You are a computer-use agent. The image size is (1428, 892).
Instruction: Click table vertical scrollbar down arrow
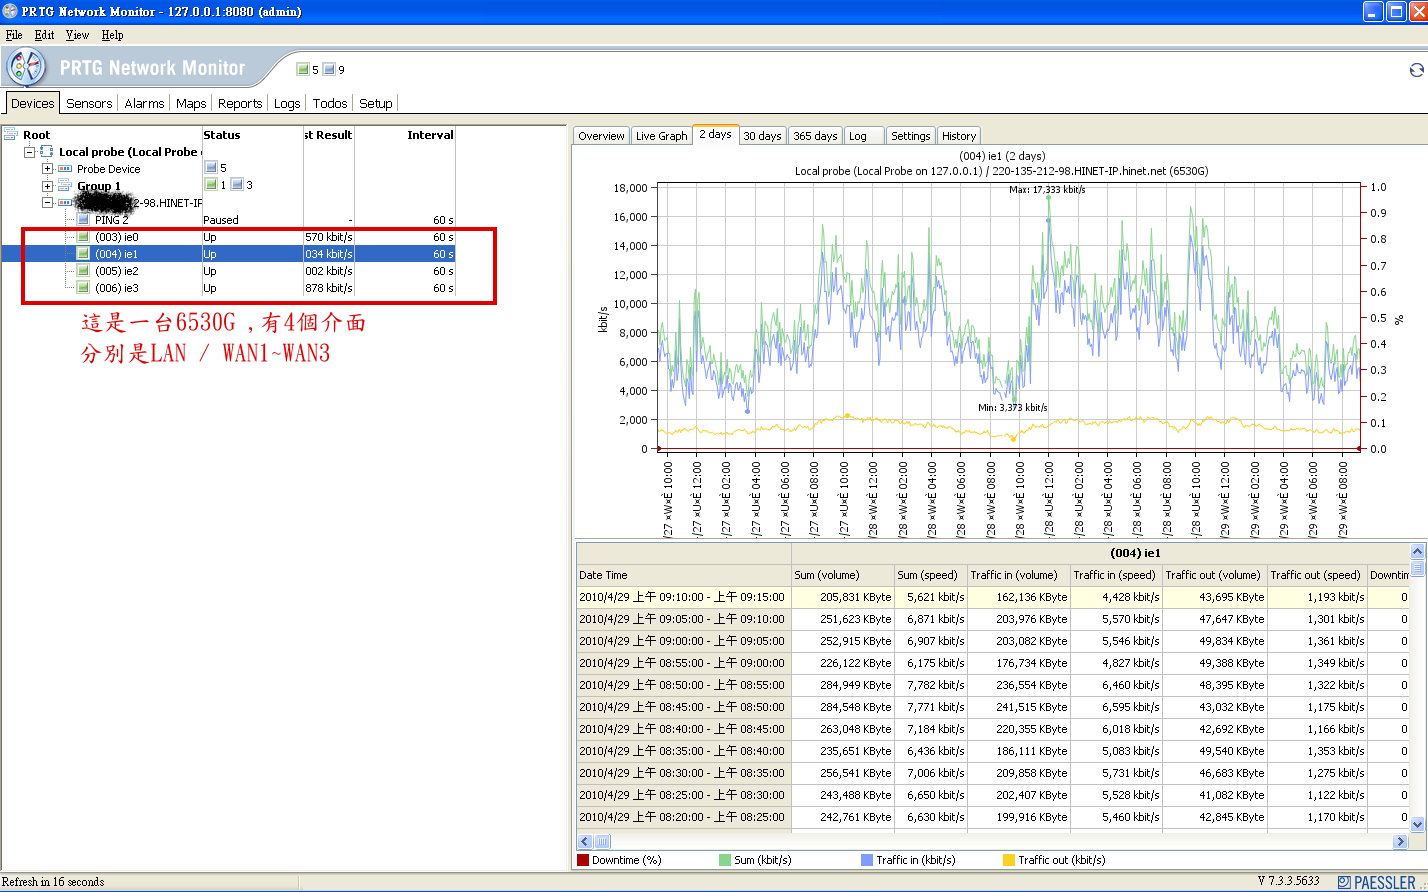point(1417,825)
